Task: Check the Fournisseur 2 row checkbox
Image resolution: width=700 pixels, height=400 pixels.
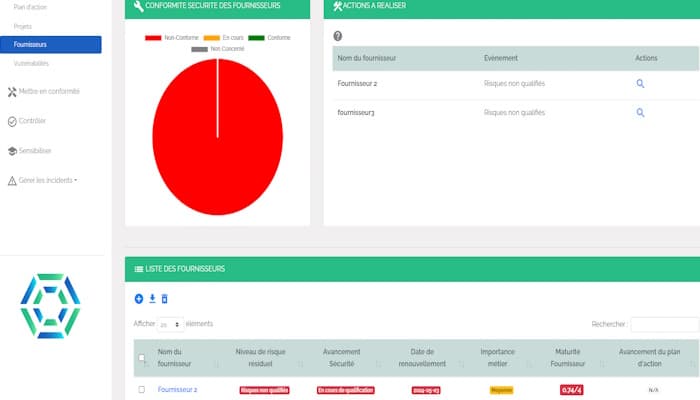Action: (x=142, y=390)
